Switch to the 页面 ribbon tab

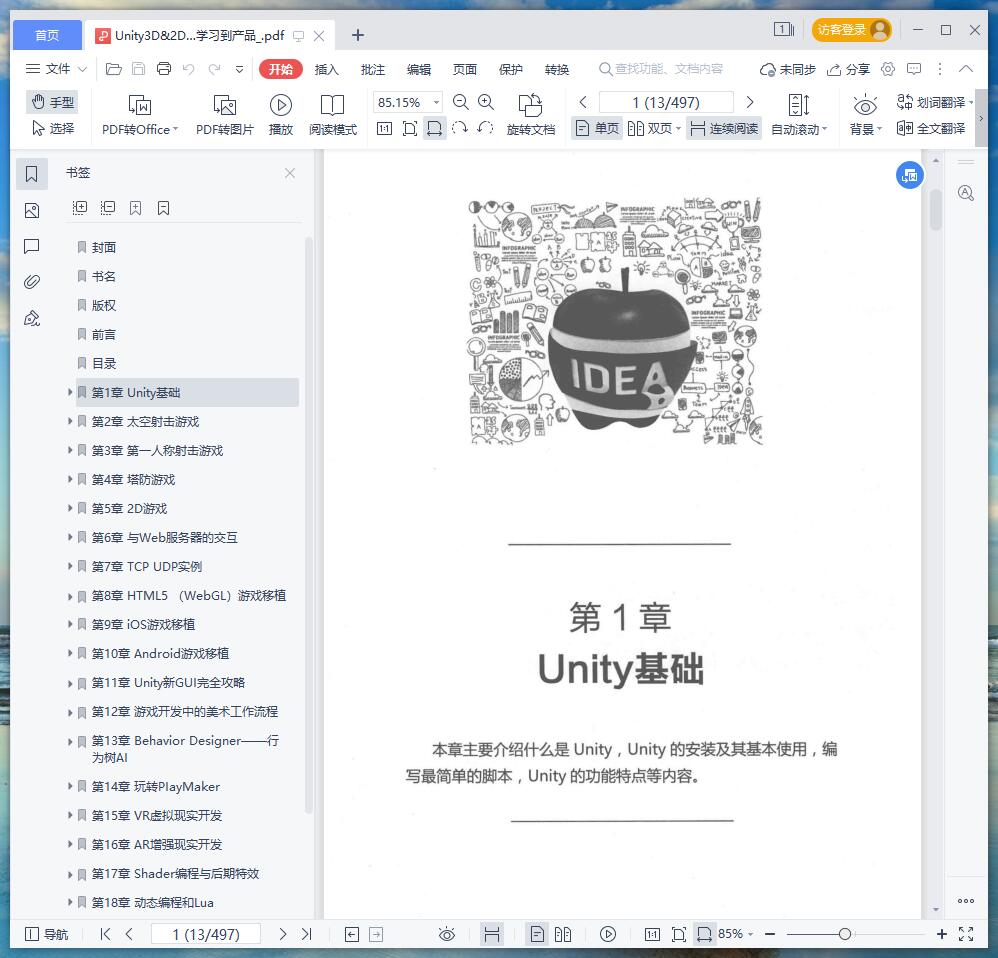coord(465,69)
